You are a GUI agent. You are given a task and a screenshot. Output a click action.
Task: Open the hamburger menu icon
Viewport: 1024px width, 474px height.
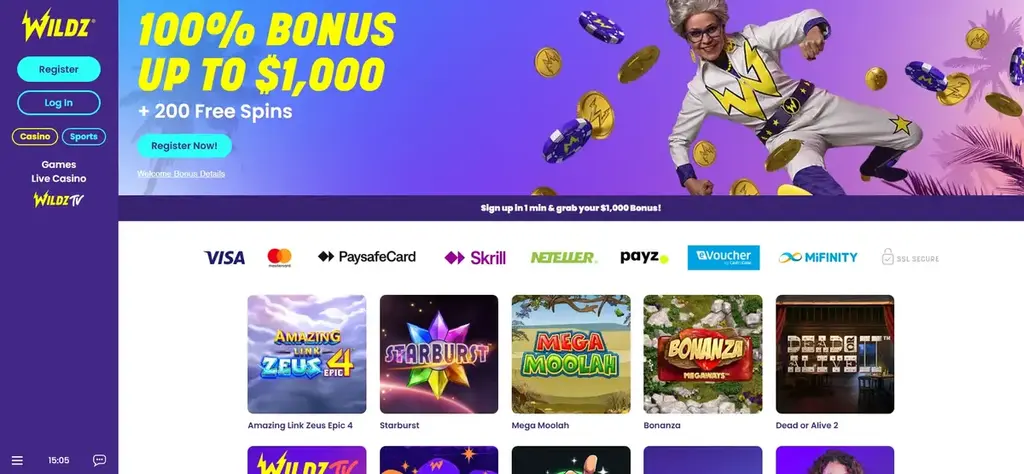[17, 460]
